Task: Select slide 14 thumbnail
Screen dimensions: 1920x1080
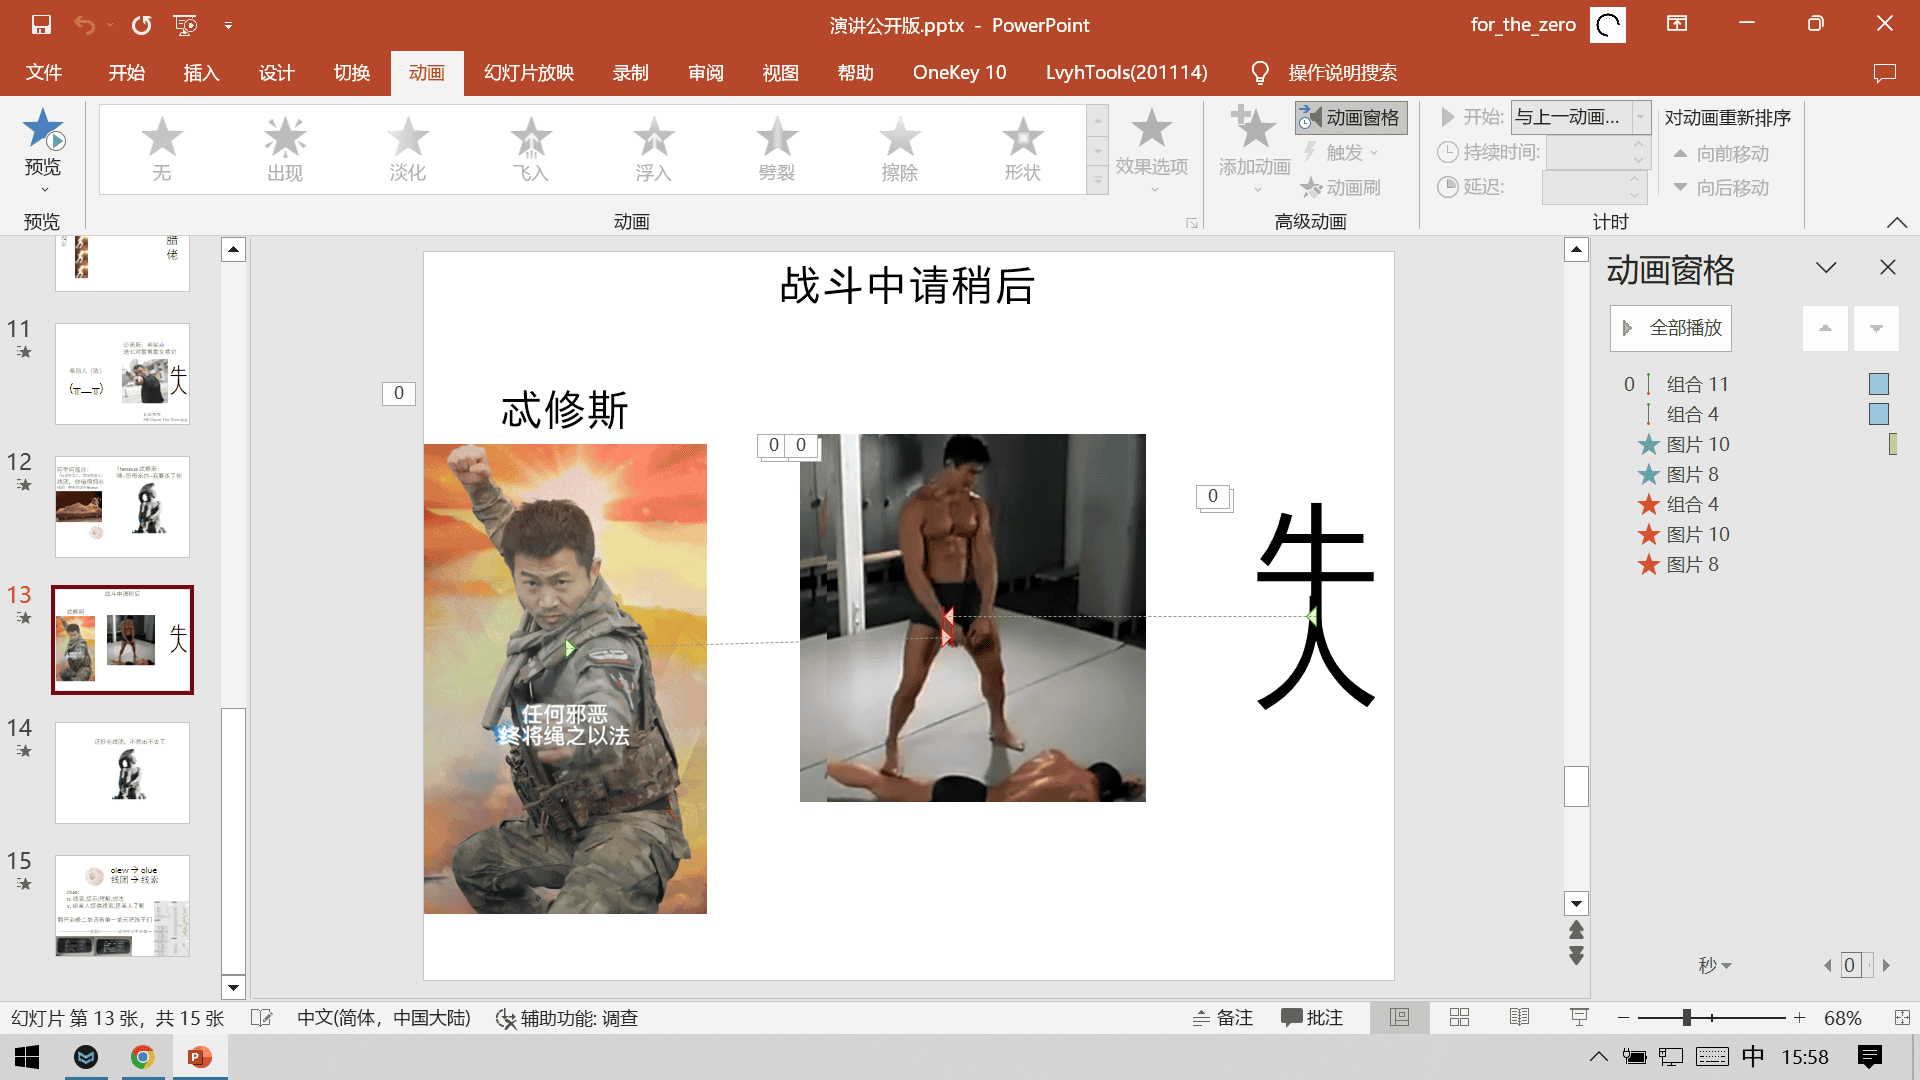Action: 122,772
